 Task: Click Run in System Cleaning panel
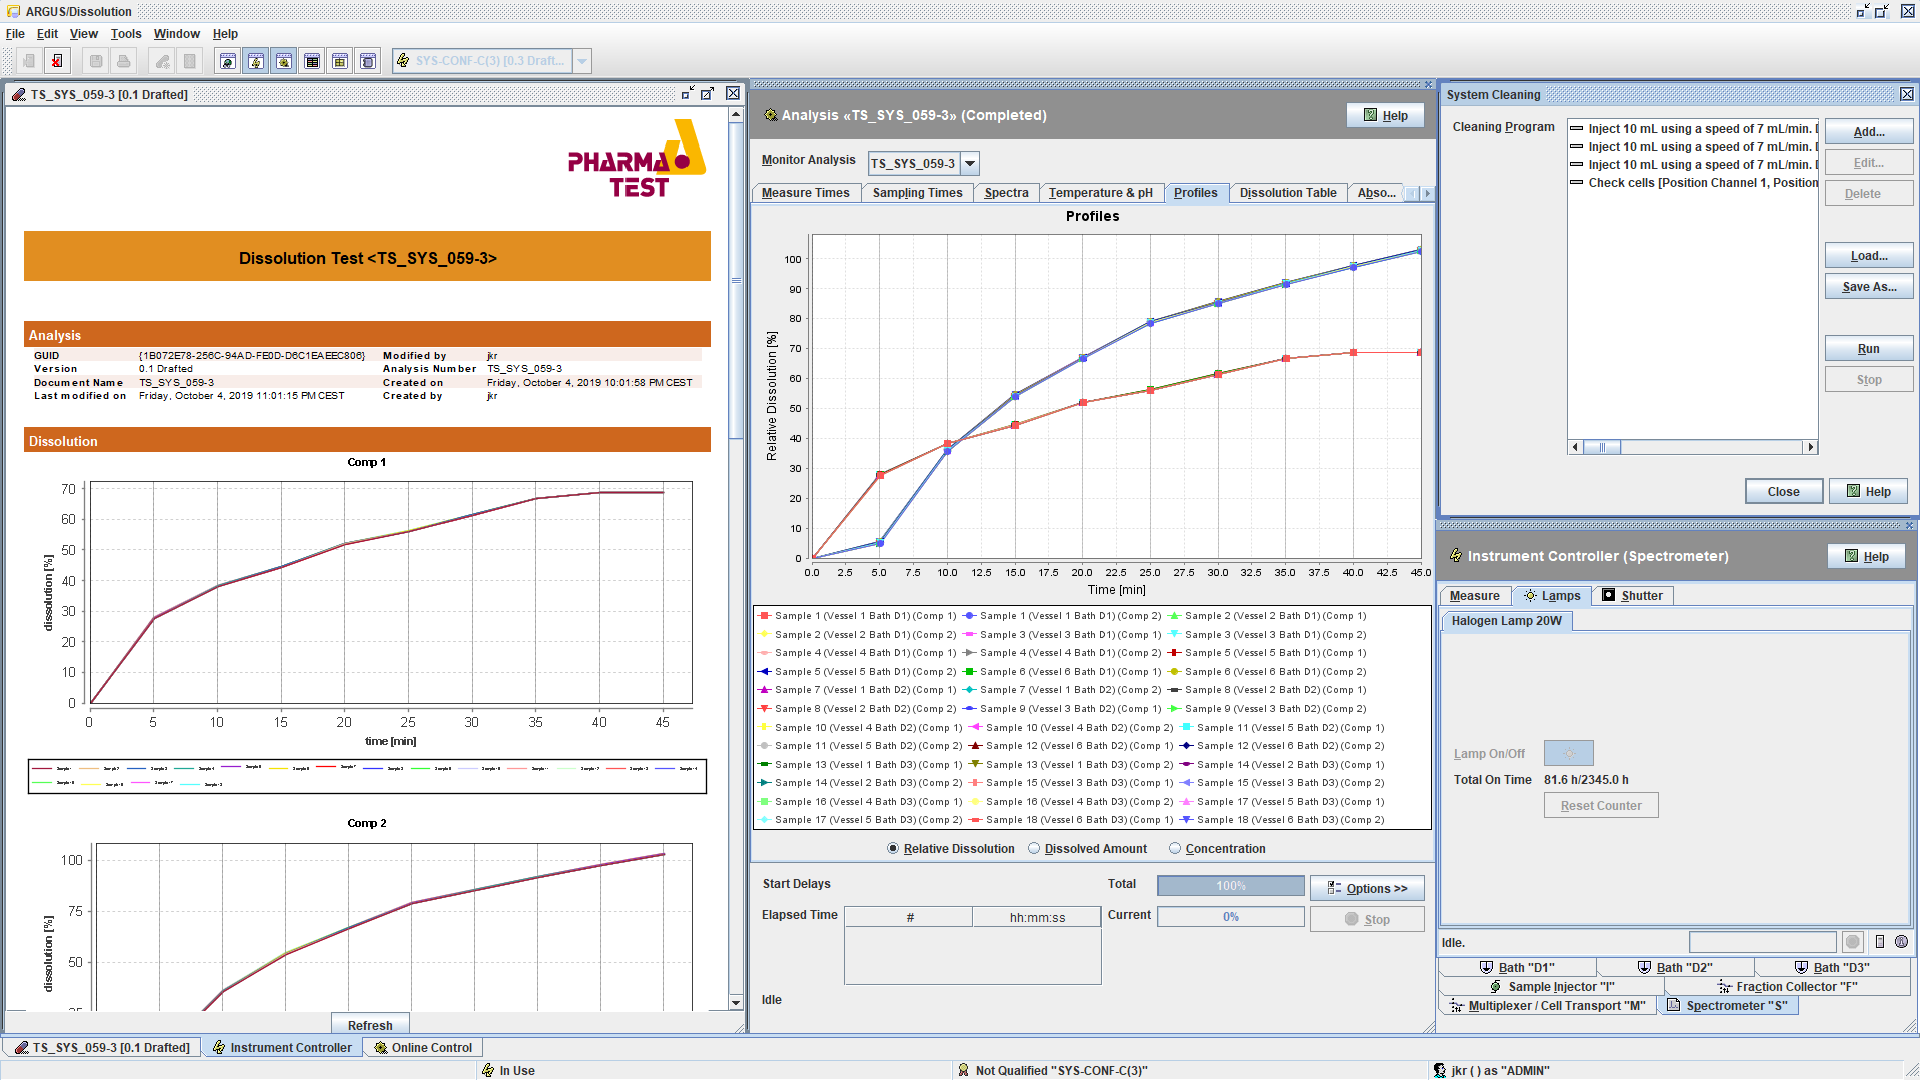click(1868, 349)
